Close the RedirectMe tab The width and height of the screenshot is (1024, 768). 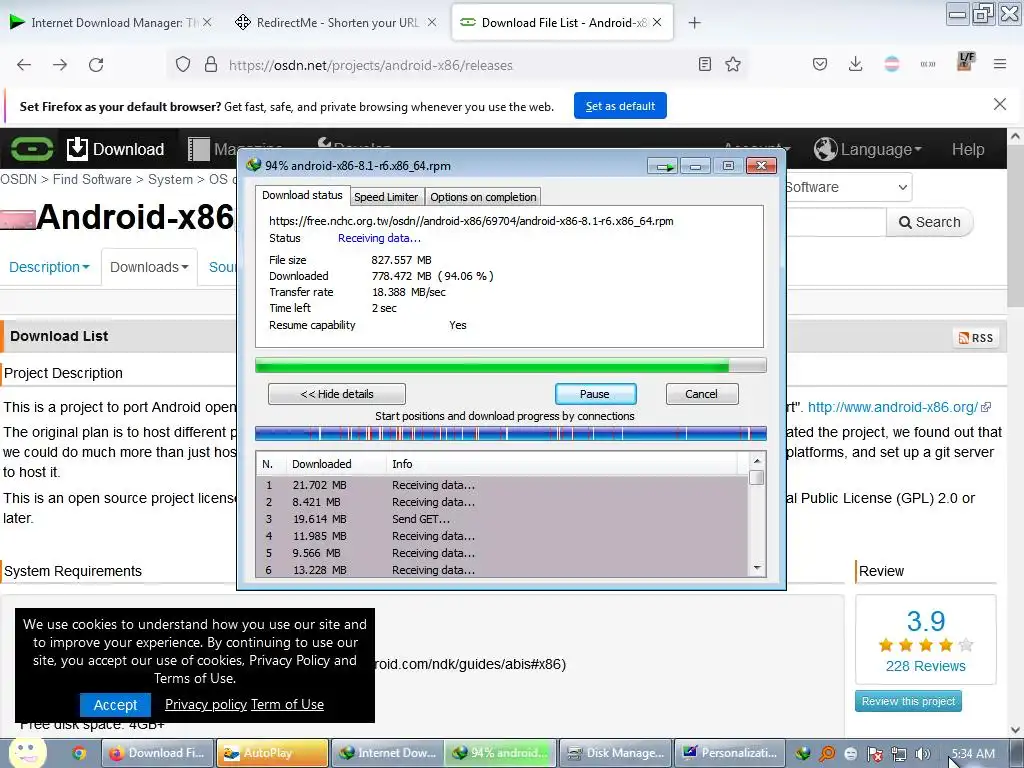pos(432,22)
